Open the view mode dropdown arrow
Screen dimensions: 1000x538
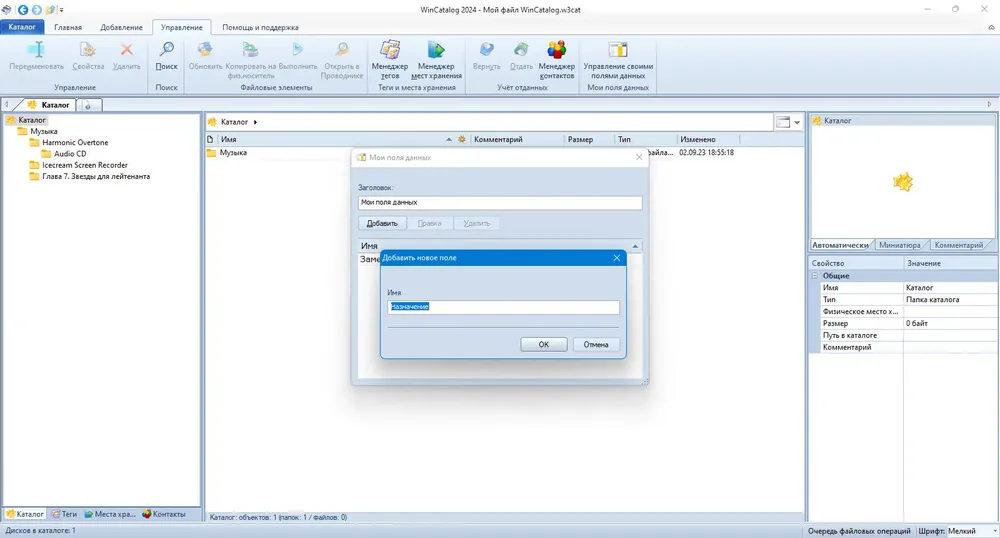tap(797, 122)
